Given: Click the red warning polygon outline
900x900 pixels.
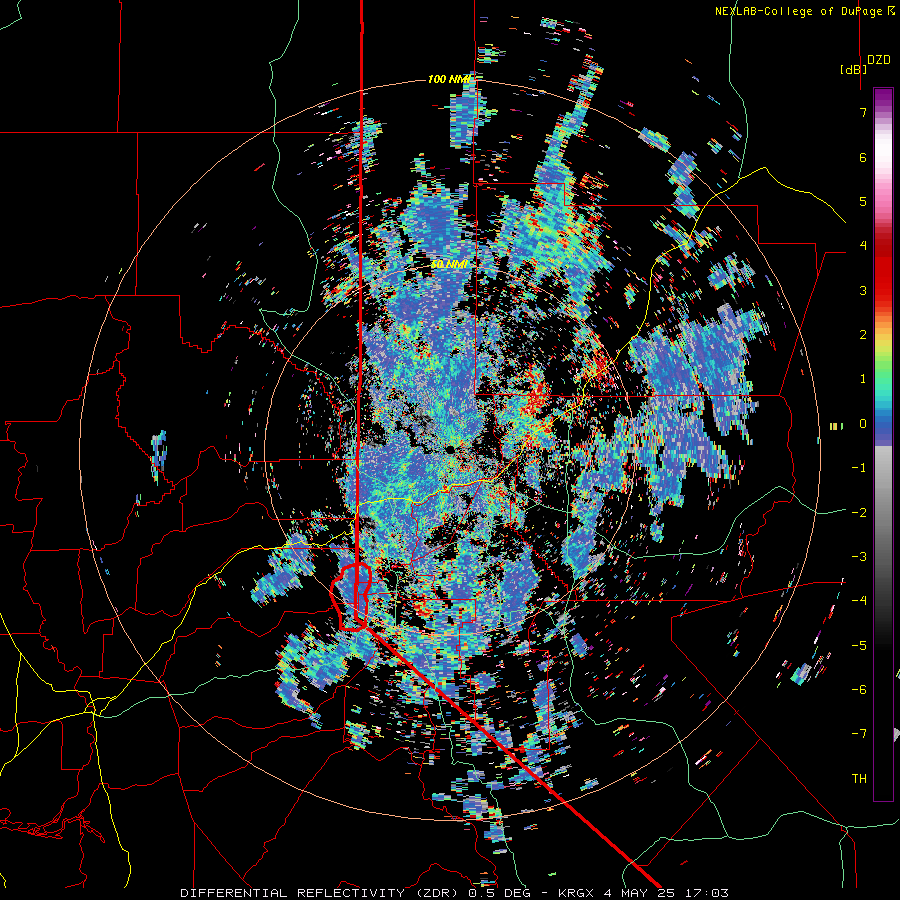Looking at the screenshot, I should tap(351, 598).
